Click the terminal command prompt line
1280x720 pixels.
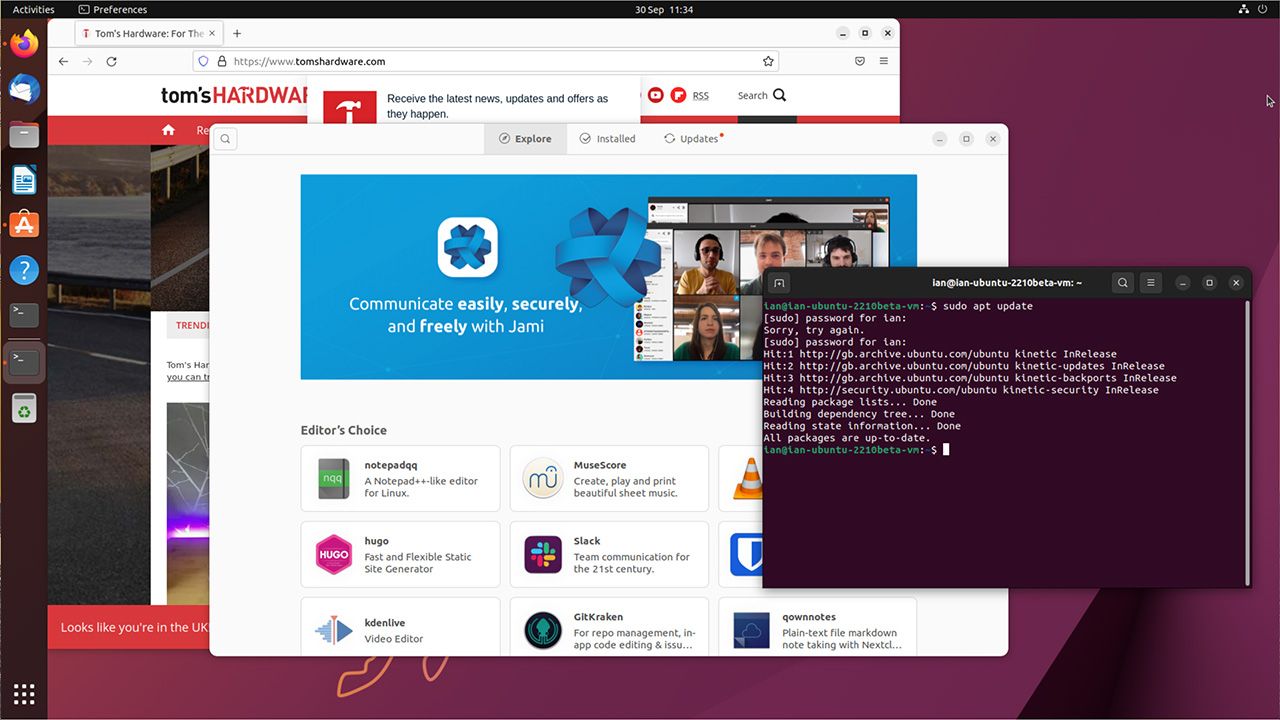(x=856, y=450)
